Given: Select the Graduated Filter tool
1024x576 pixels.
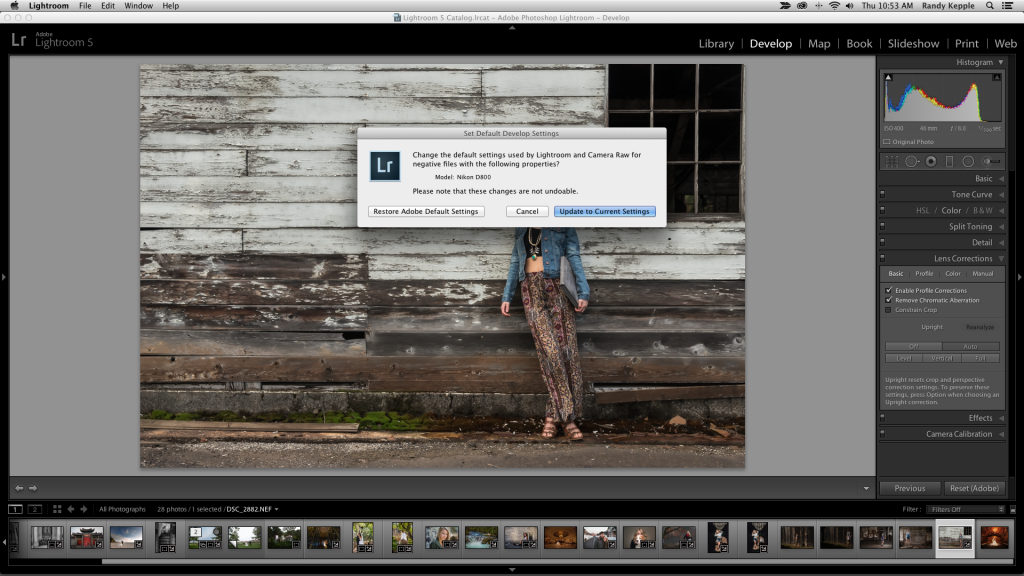Looking at the screenshot, I should 950,161.
